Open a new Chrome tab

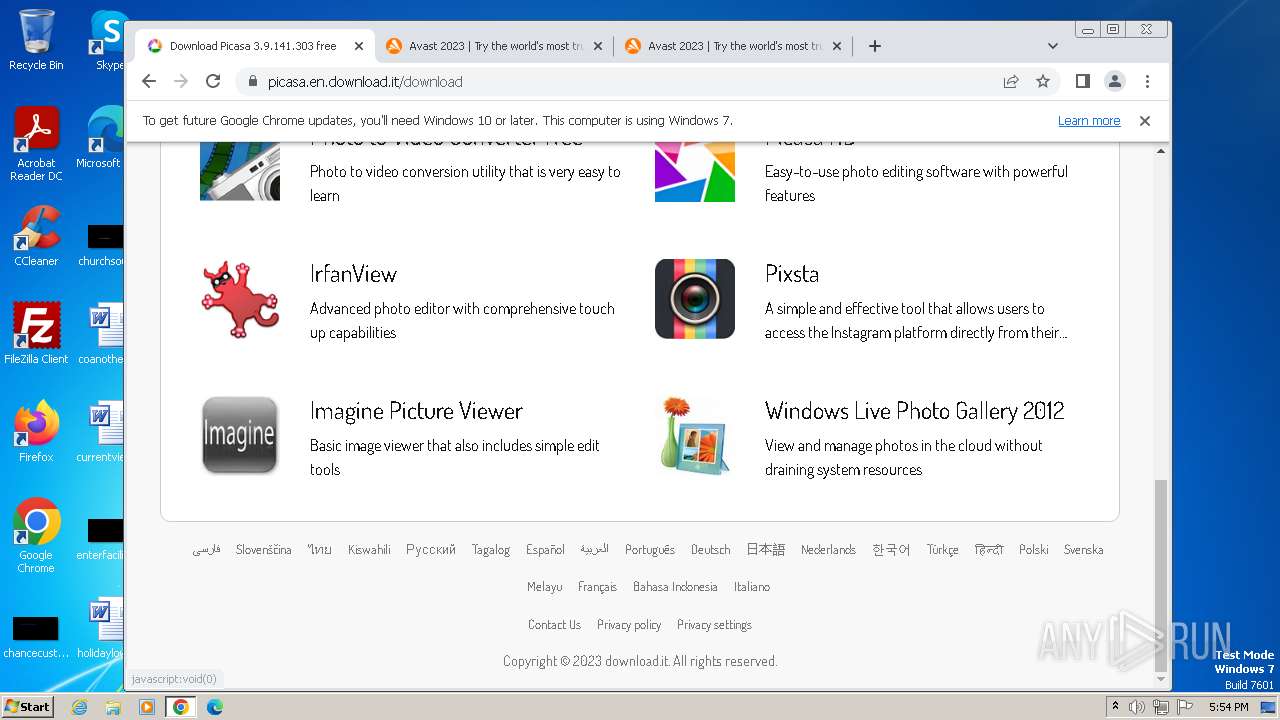point(875,46)
